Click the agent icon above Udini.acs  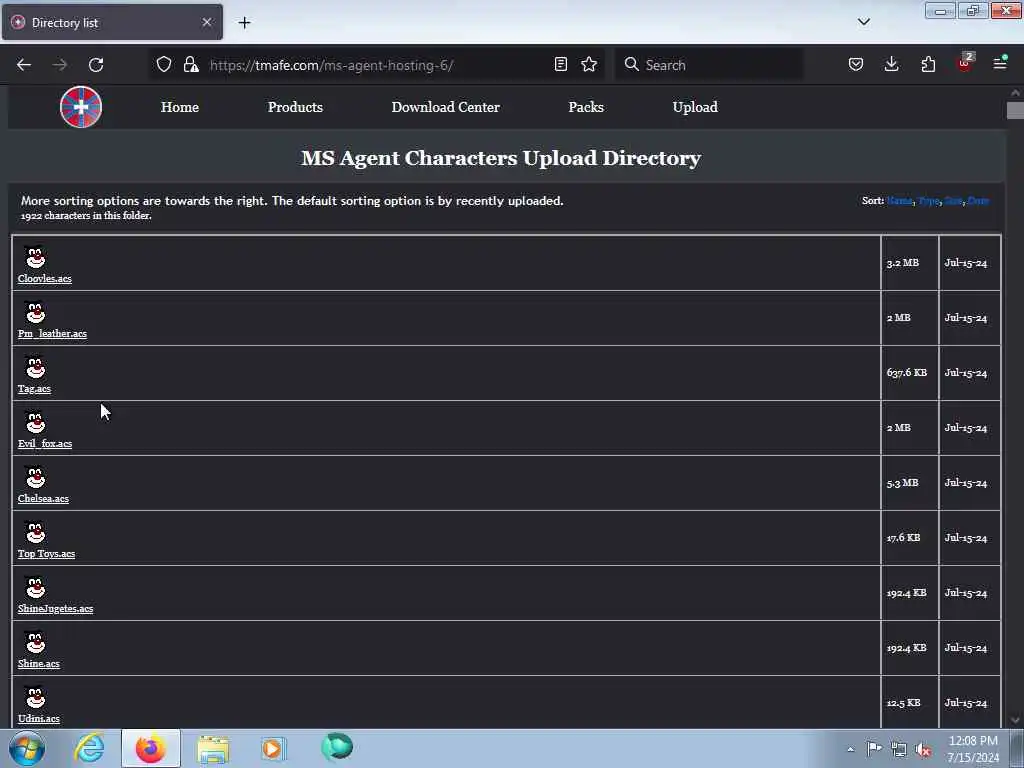click(35, 697)
